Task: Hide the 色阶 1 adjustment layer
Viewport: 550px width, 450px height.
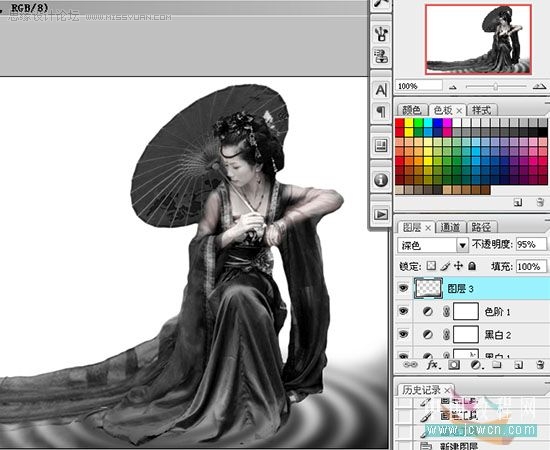Action: [403, 311]
